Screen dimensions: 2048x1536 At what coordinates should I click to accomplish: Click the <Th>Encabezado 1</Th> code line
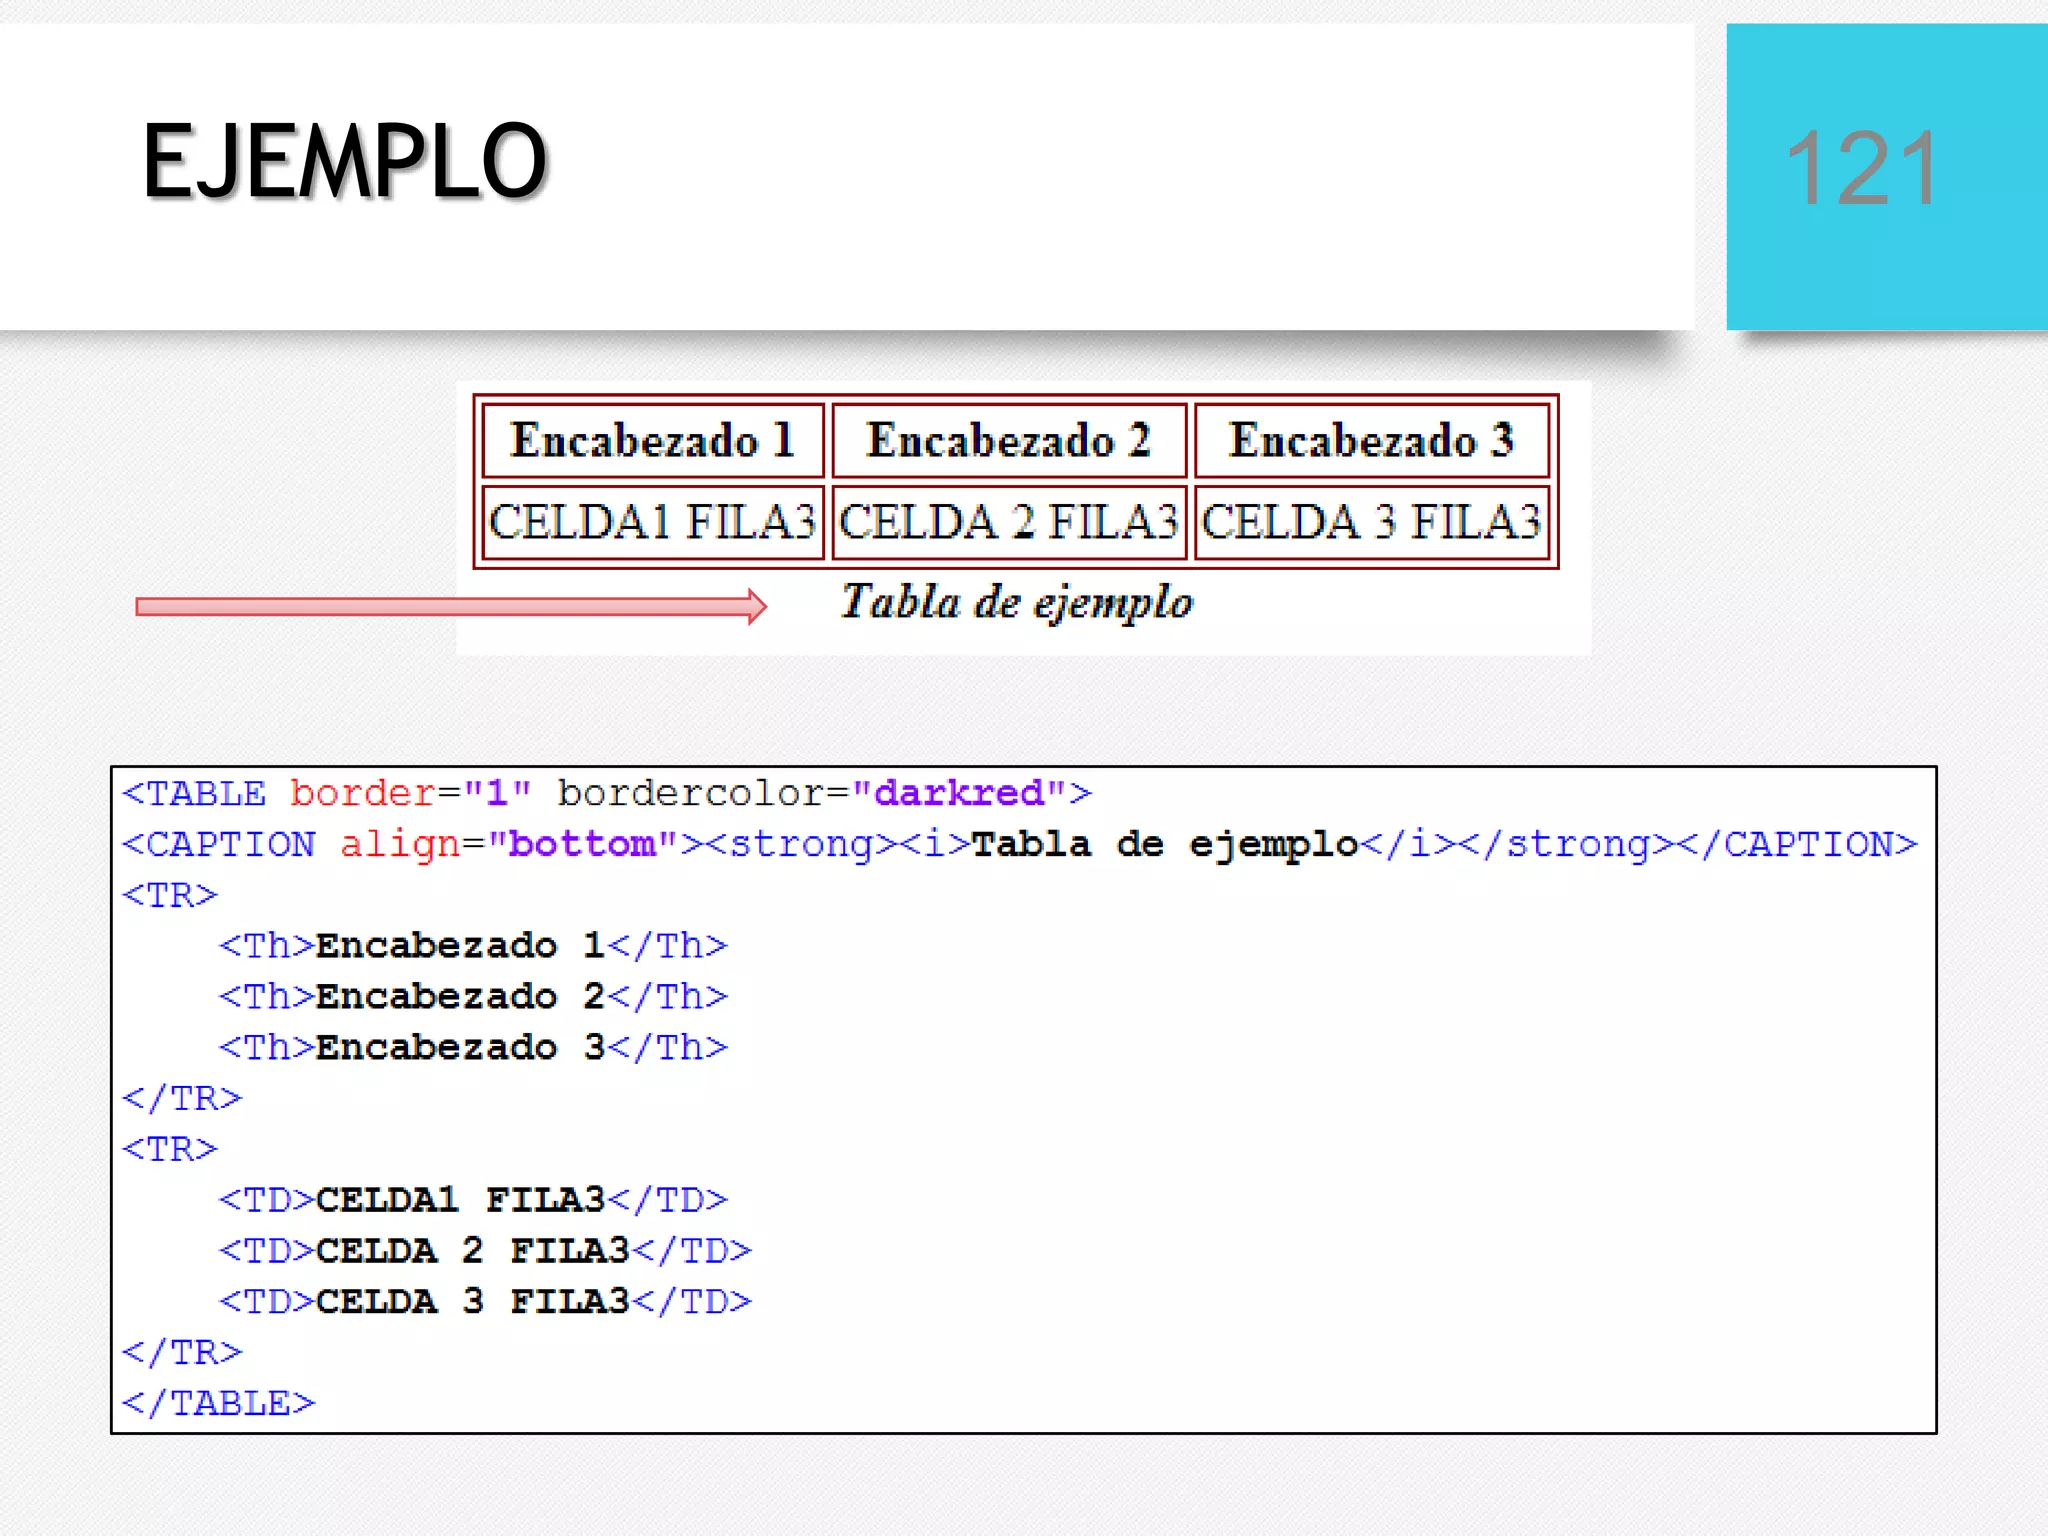473,945
